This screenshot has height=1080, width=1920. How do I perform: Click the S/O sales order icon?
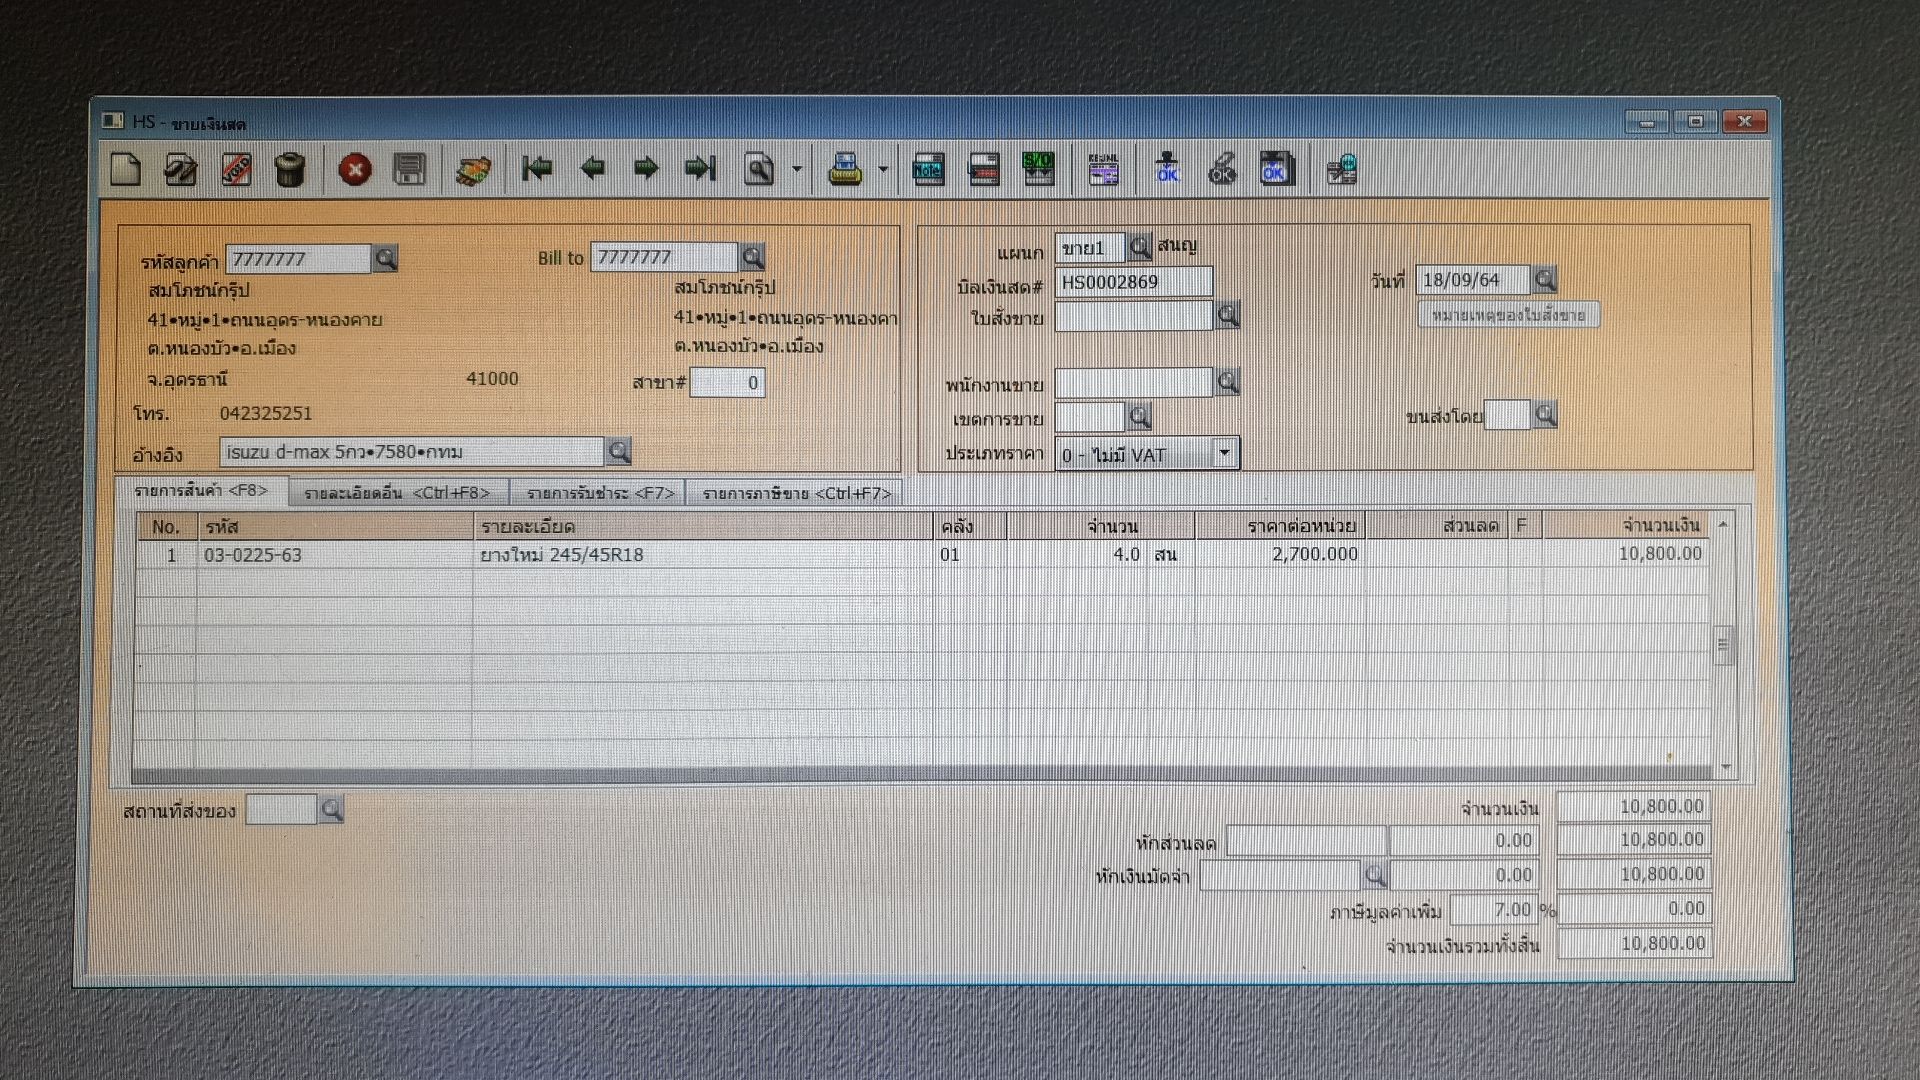(1038, 169)
